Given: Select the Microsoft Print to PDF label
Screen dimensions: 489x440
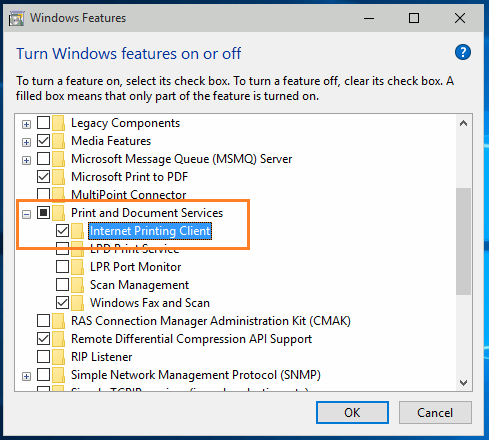Looking at the screenshot, I should pyautogui.click(x=130, y=177).
